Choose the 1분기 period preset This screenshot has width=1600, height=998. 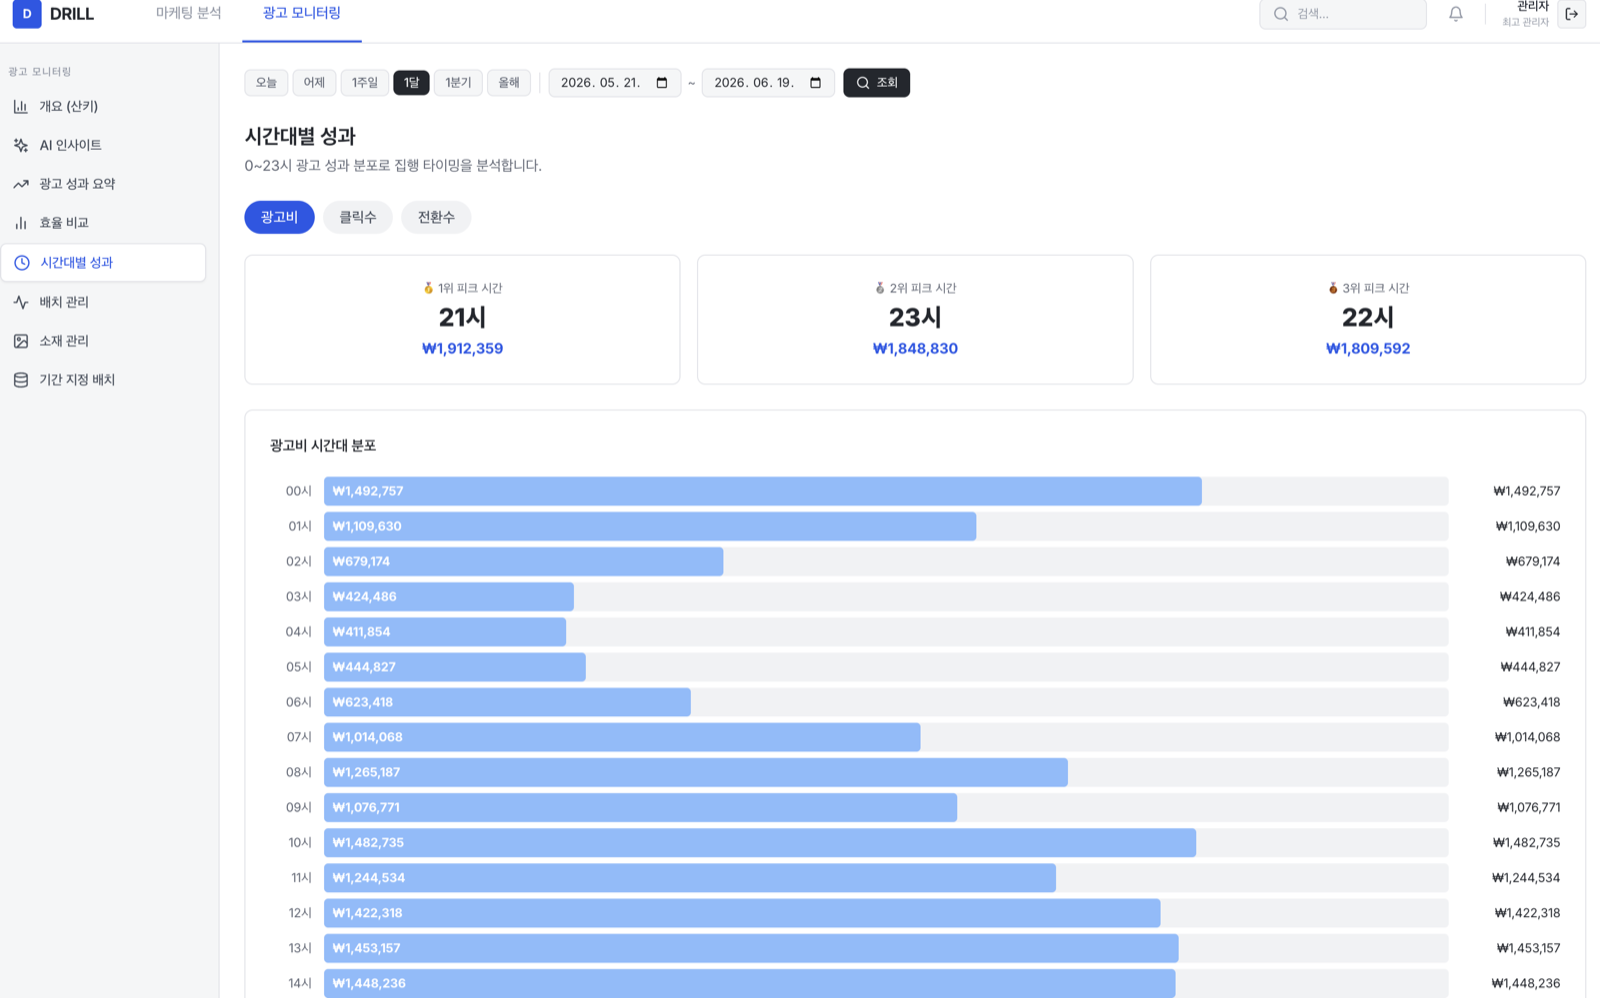(x=458, y=83)
